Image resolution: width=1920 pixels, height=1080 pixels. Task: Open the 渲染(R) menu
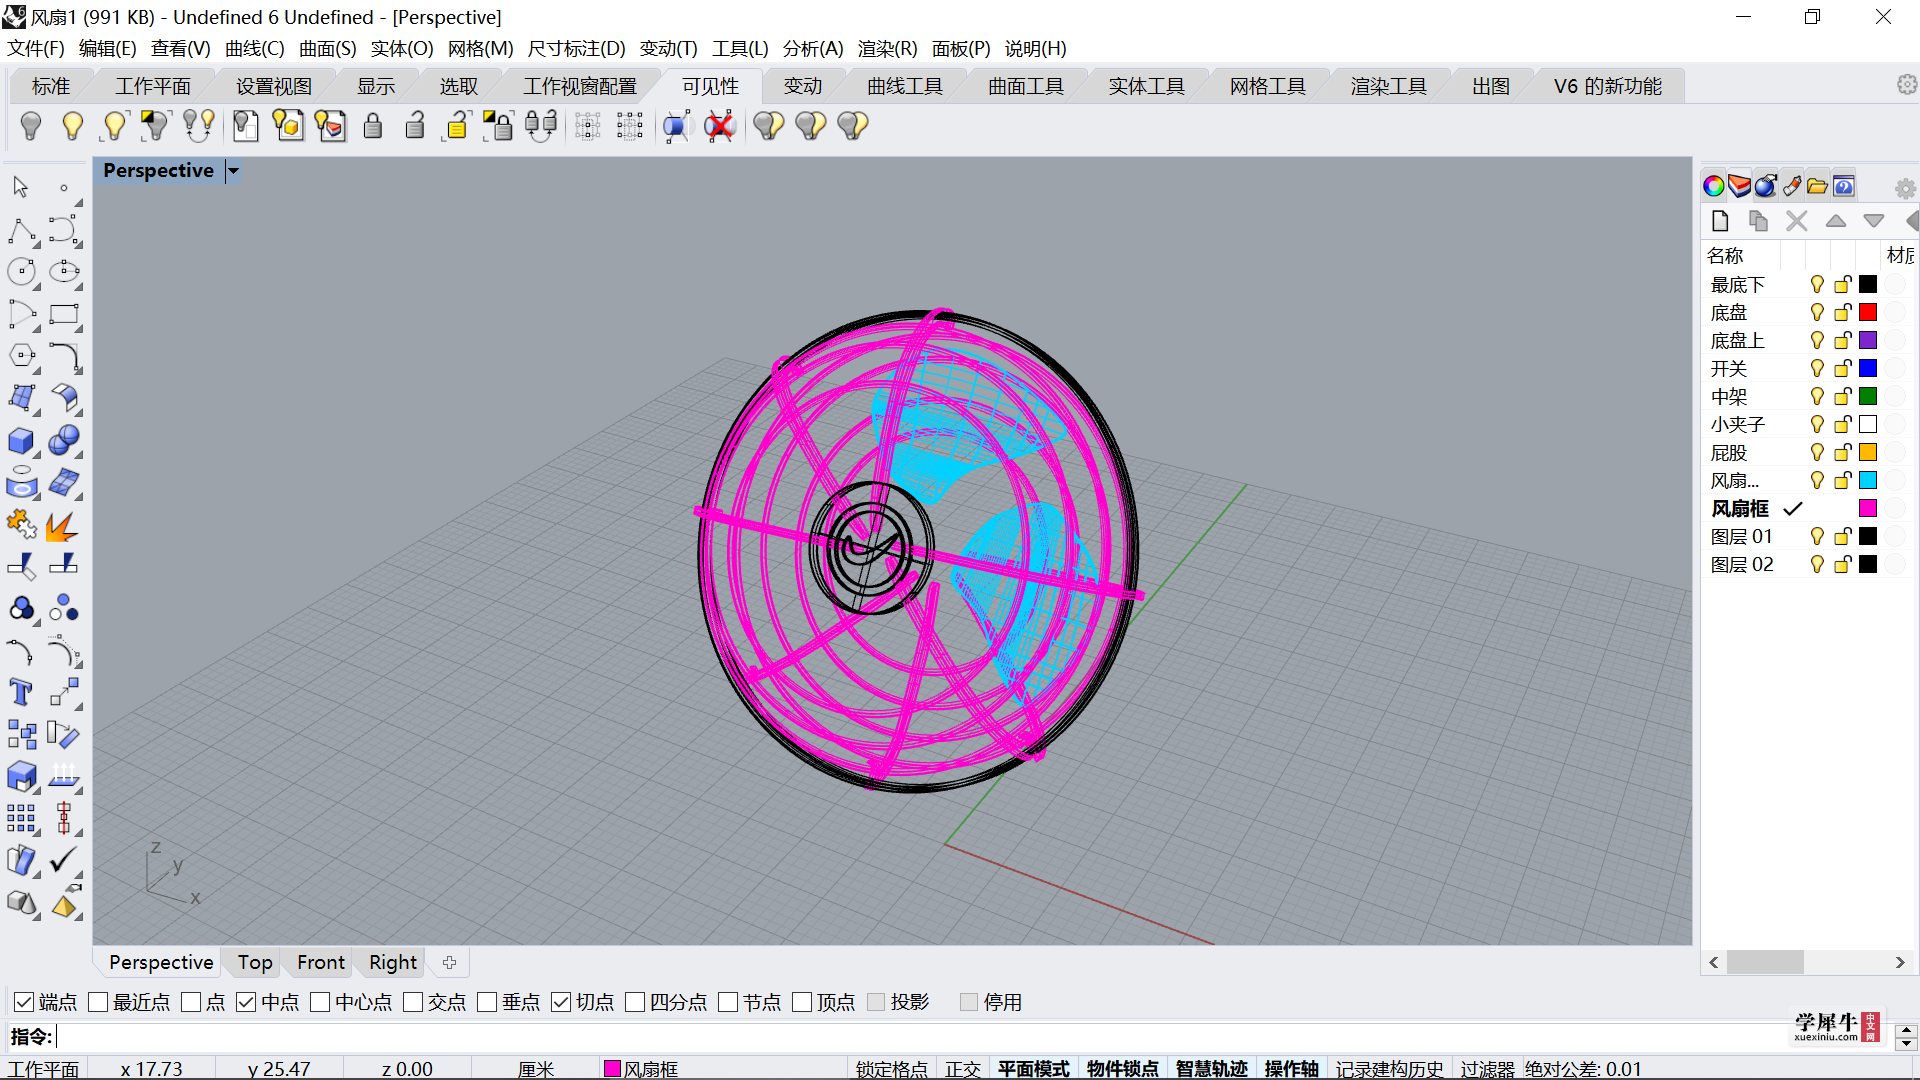click(887, 48)
